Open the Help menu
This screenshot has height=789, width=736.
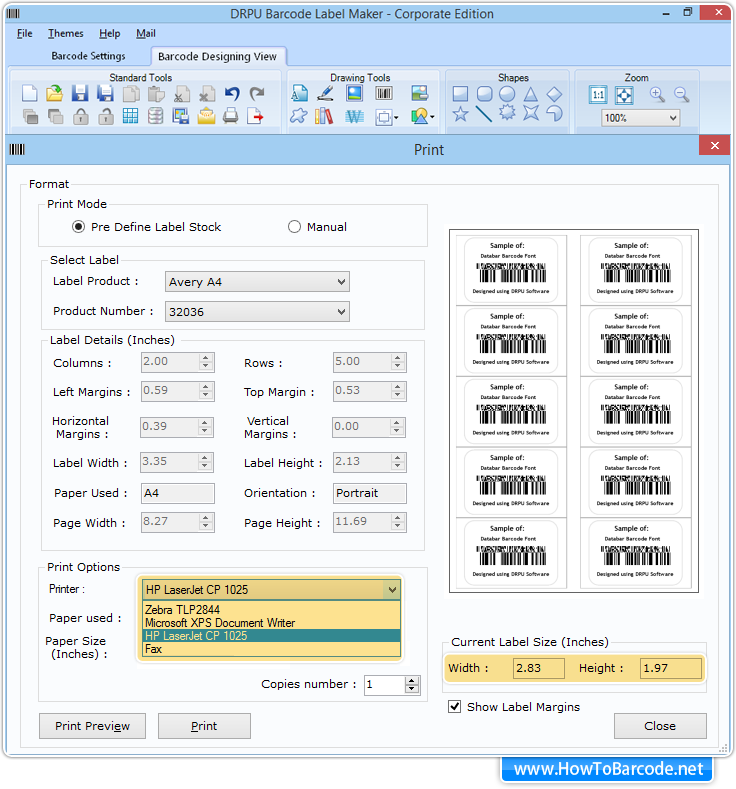tap(110, 33)
